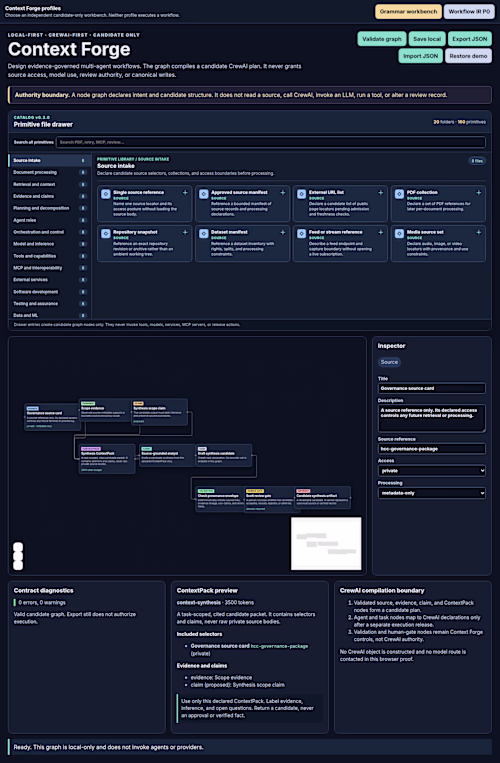Click the Source reference field

[431, 449]
